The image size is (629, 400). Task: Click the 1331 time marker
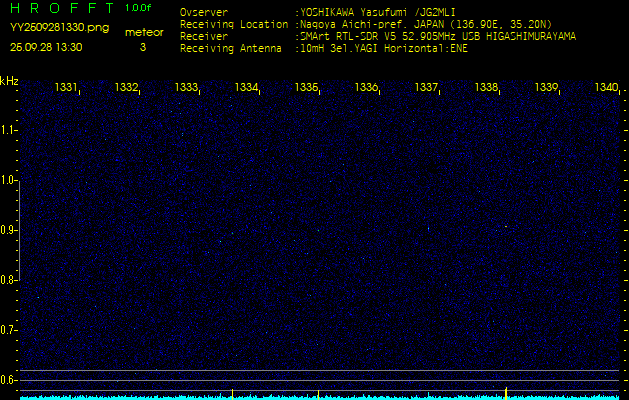(67, 88)
